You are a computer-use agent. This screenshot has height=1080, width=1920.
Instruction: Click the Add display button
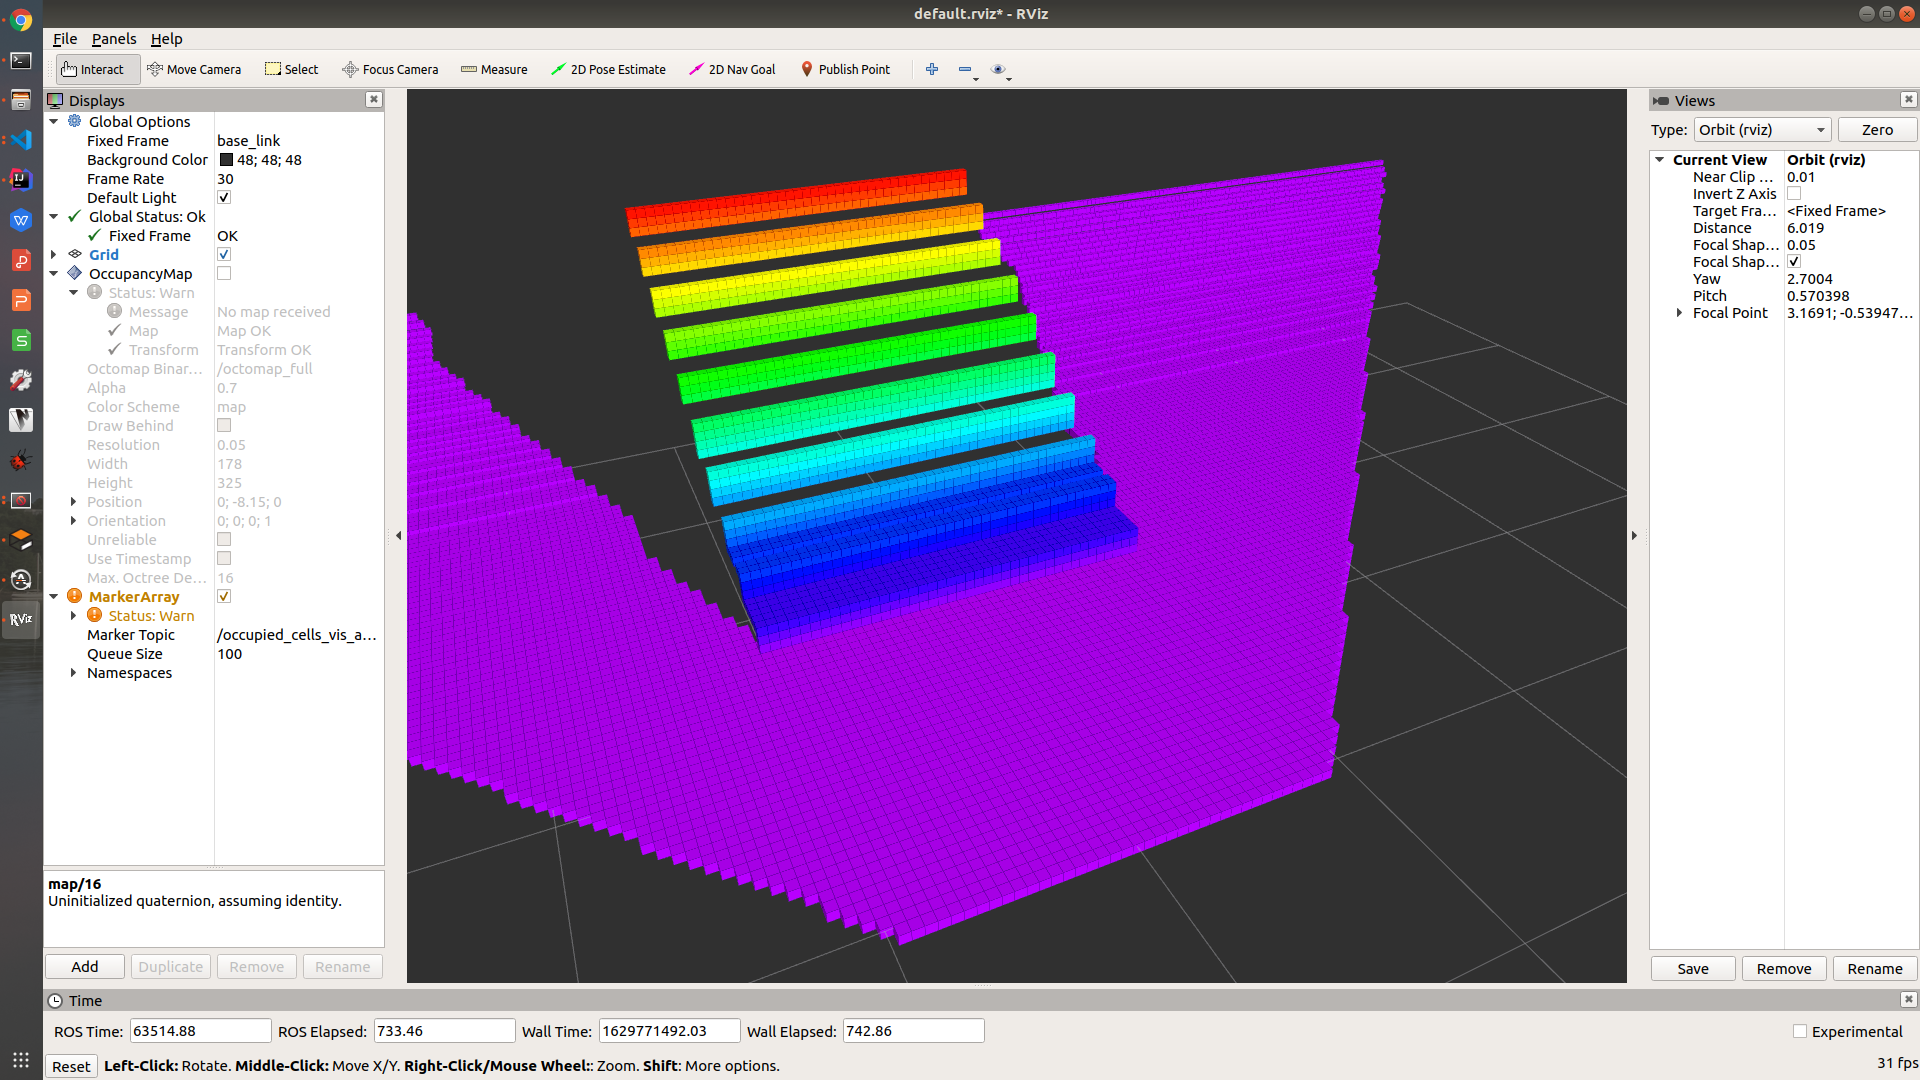tap(85, 967)
